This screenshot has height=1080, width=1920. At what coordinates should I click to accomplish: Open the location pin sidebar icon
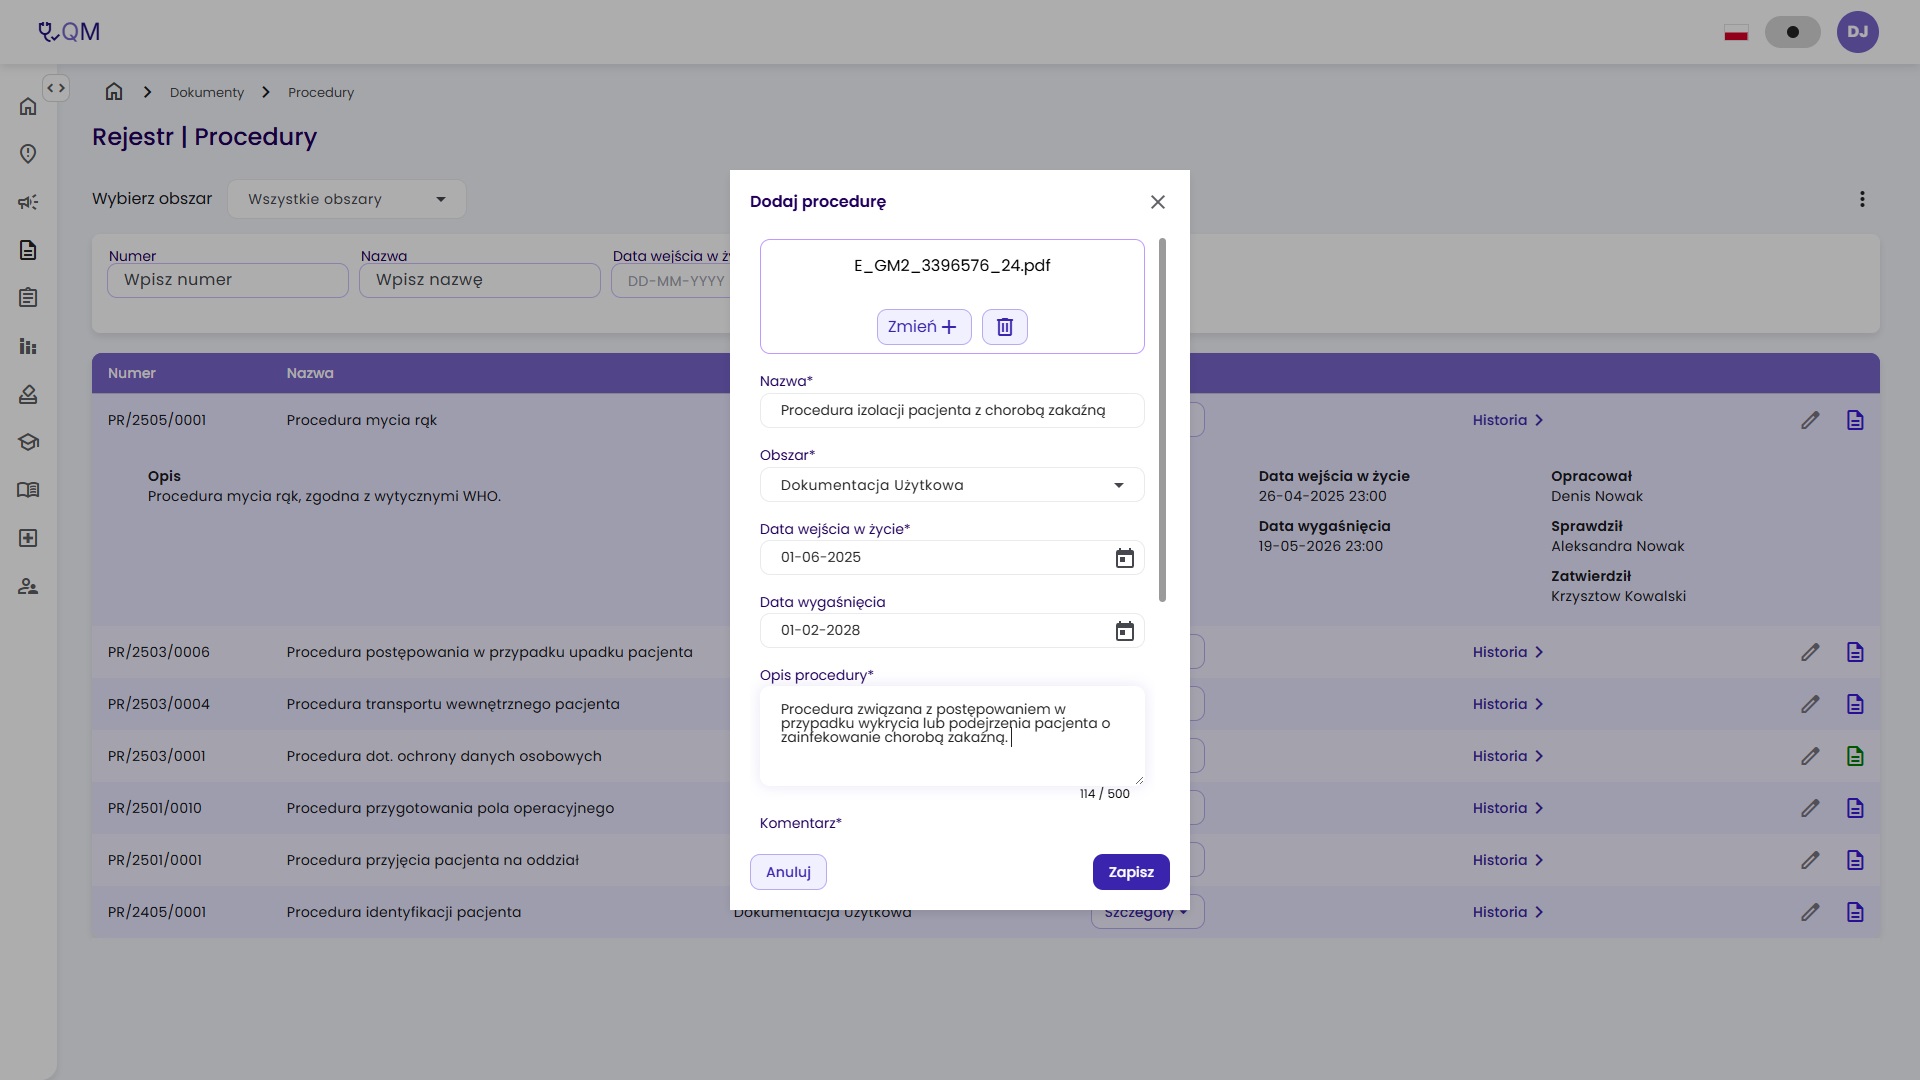28,153
